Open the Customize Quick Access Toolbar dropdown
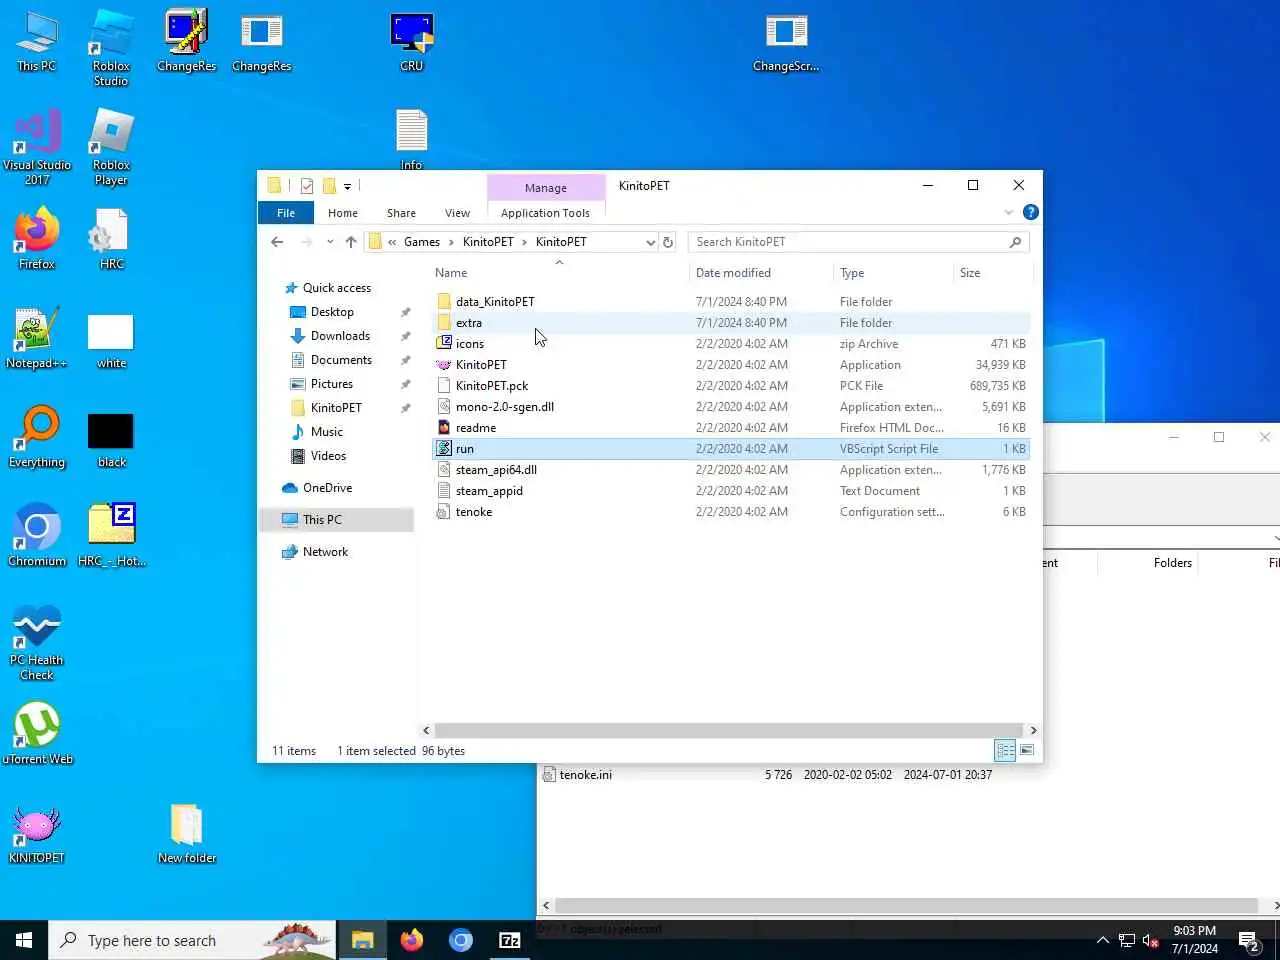 tap(347, 186)
